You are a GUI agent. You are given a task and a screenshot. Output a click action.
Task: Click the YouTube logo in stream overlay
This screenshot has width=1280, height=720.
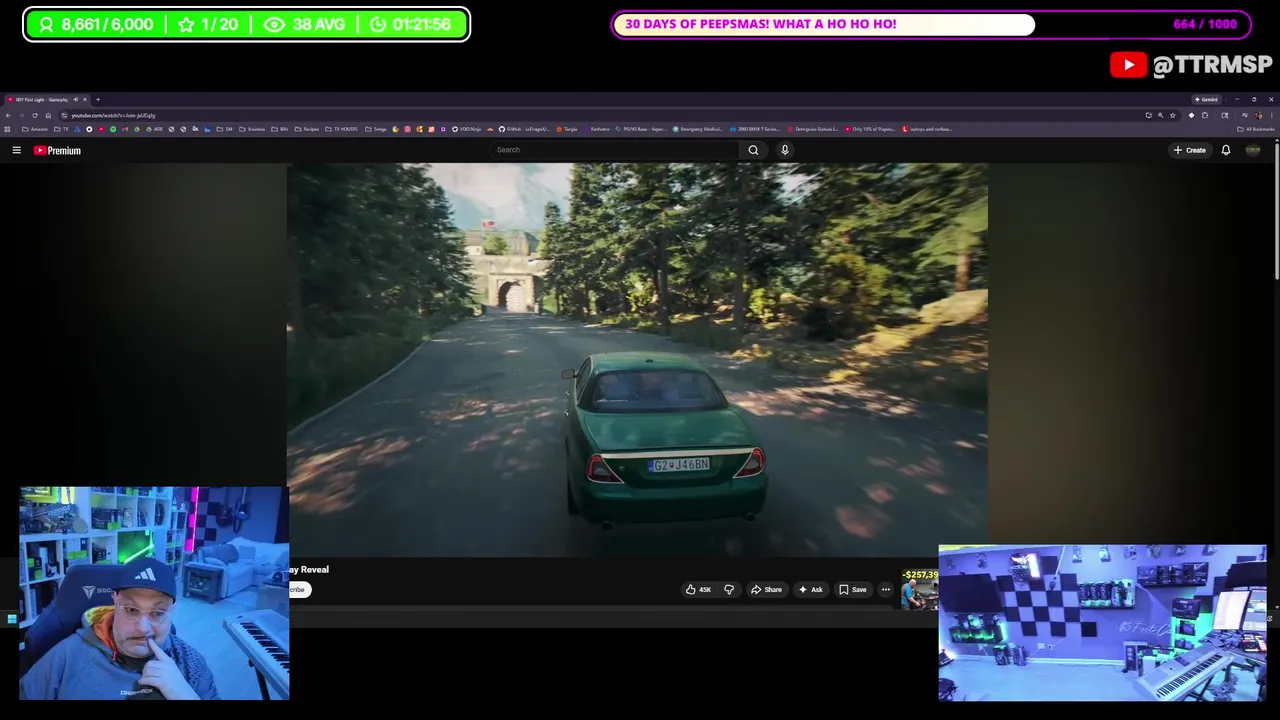pos(1128,65)
